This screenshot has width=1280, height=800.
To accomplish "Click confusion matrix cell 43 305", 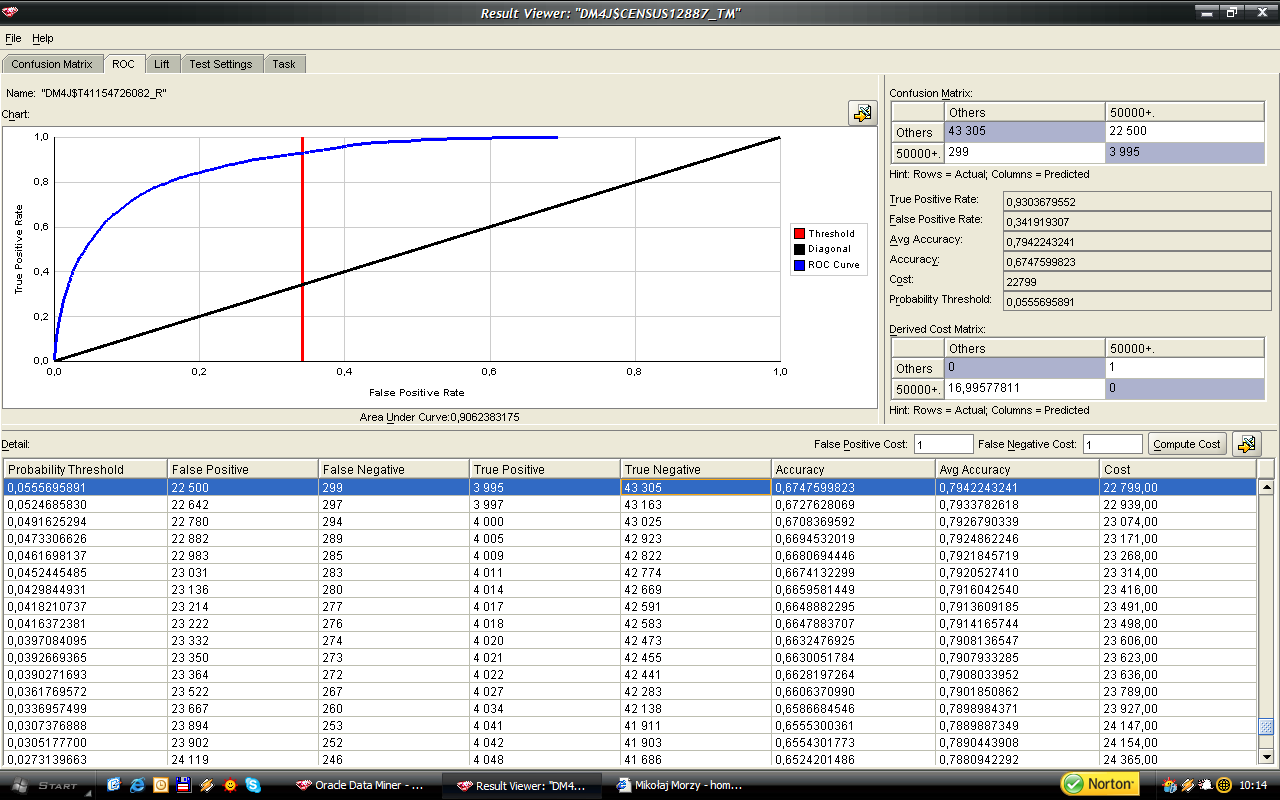I will pyautogui.click(x=1024, y=131).
